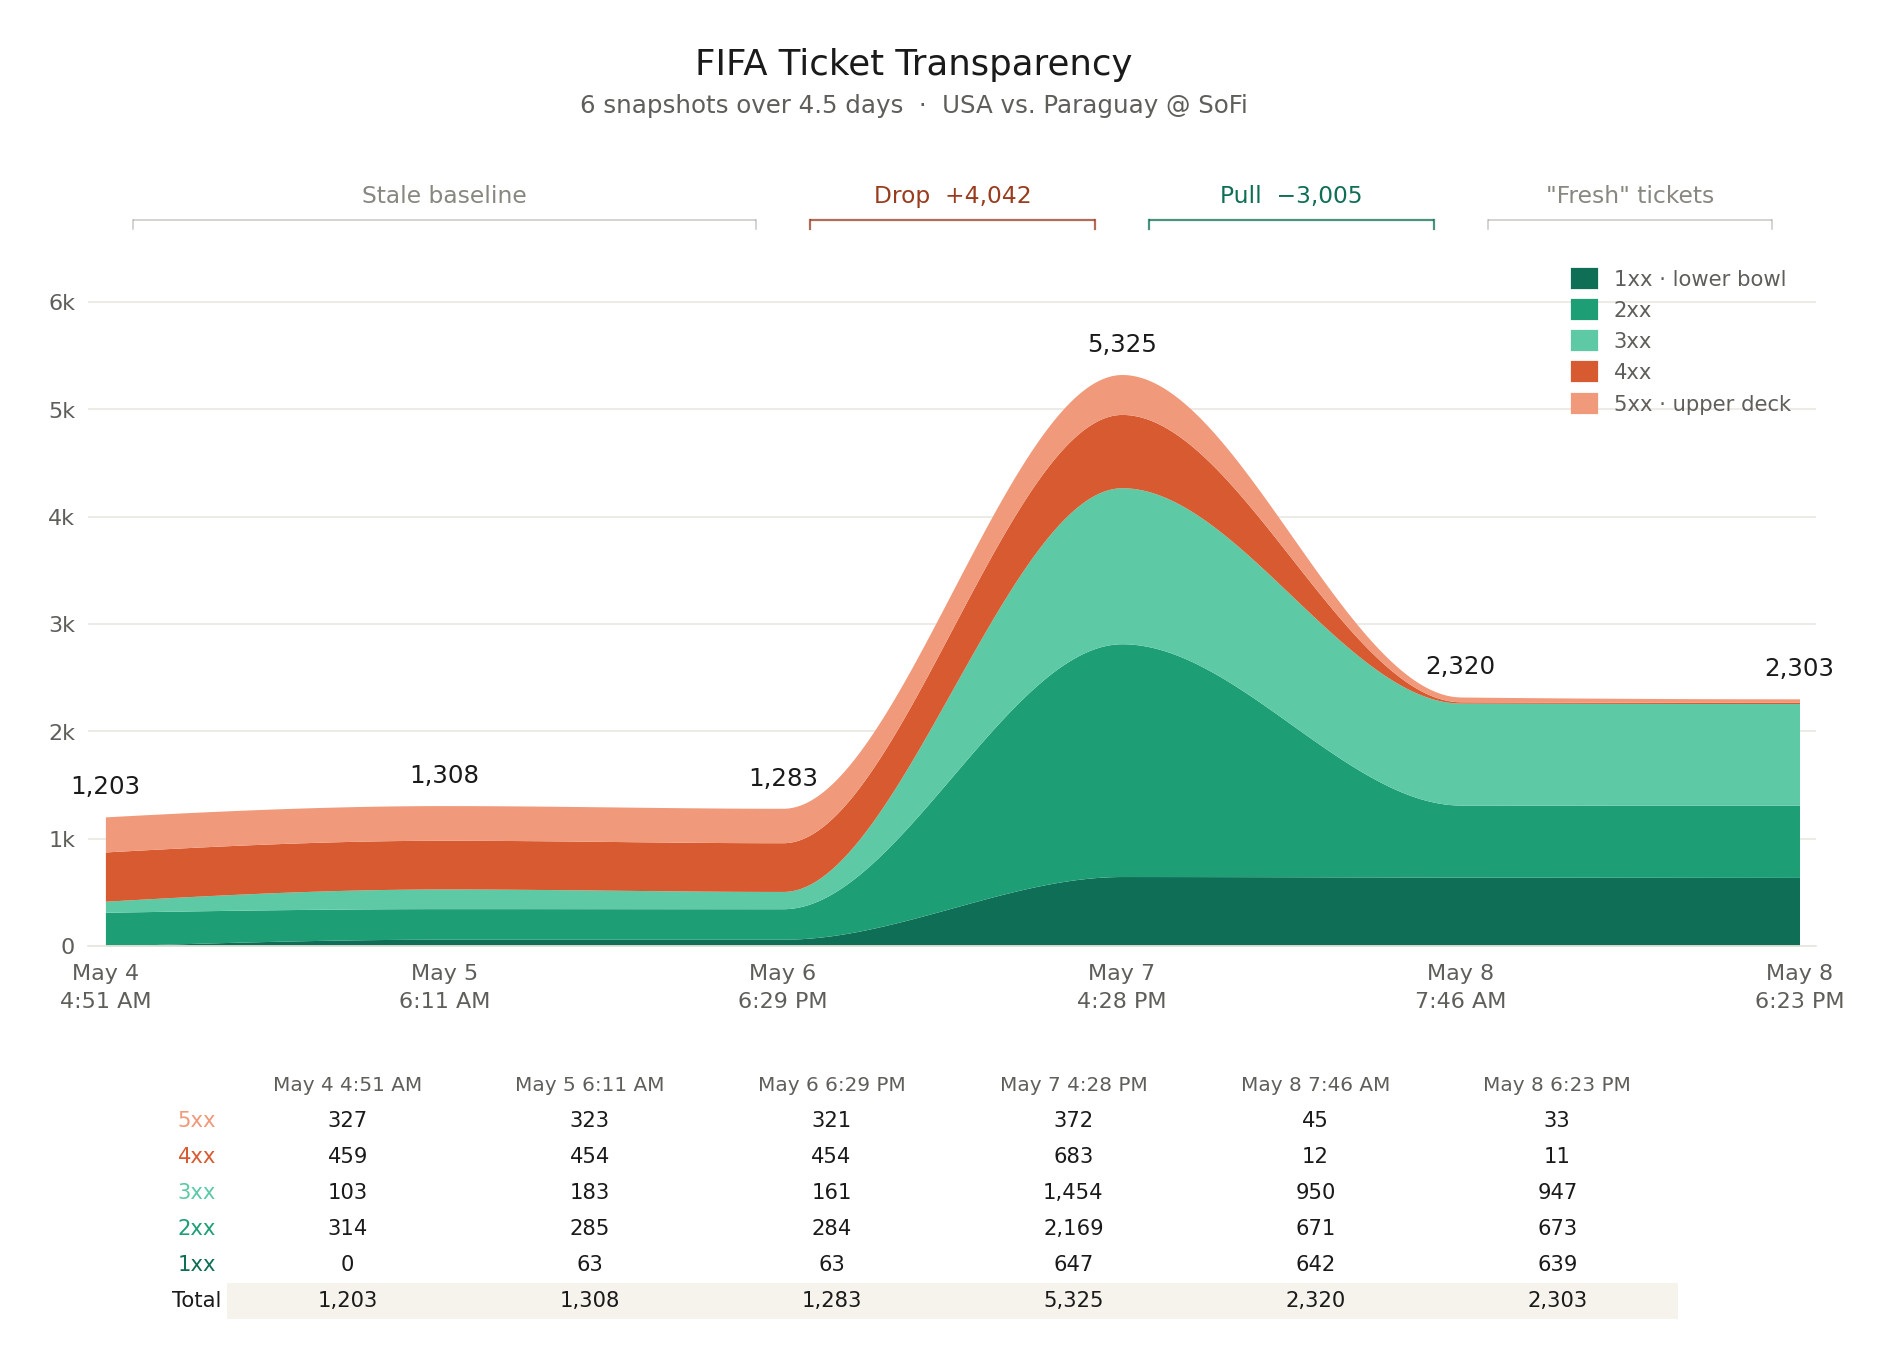Click the 2xx row header in table
The width and height of the screenshot is (1892, 1367).
(196, 1228)
